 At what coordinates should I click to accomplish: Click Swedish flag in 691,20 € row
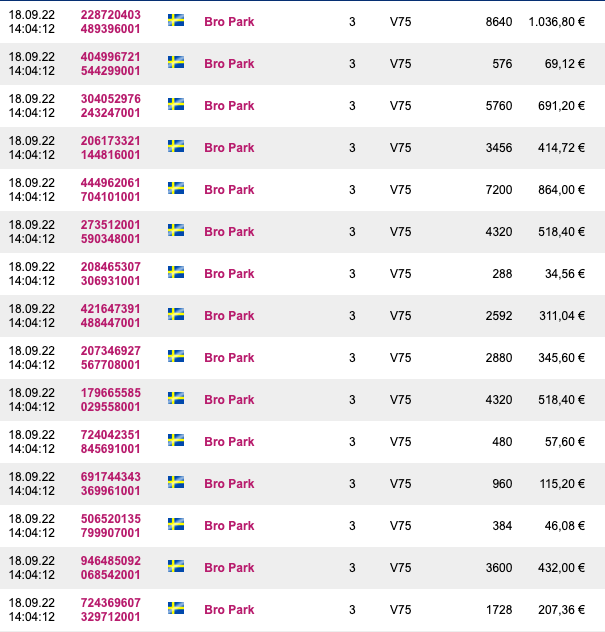coord(176,104)
